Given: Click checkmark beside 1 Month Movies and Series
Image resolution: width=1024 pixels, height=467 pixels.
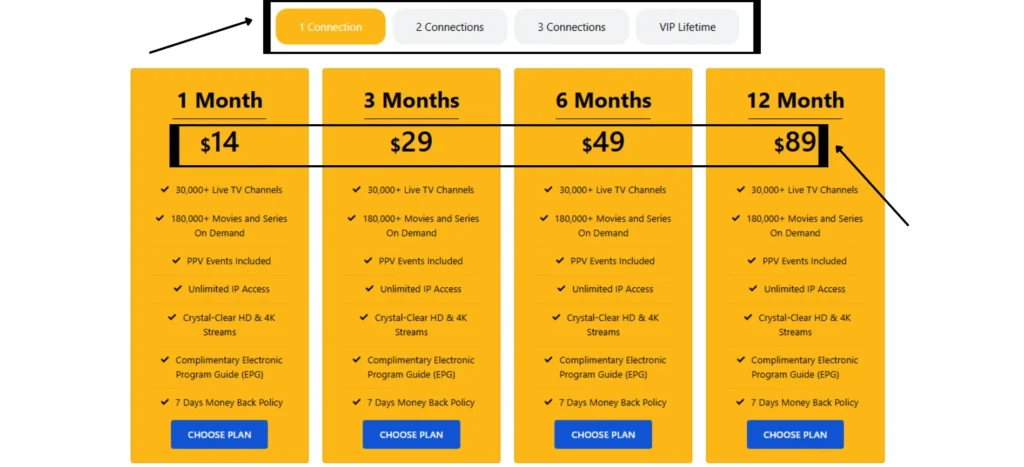Looking at the screenshot, I should (160, 218).
